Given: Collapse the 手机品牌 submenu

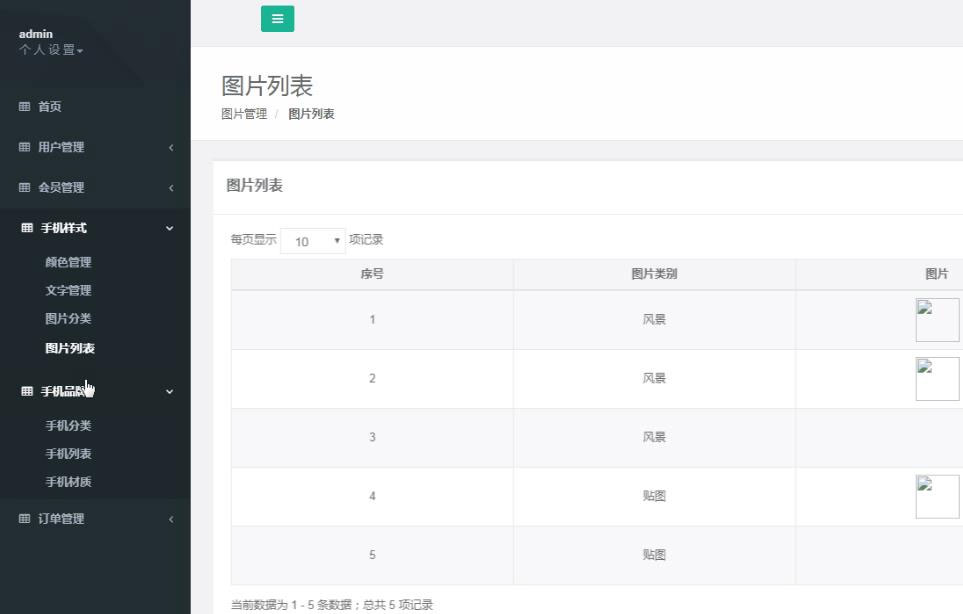Looking at the screenshot, I should pos(170,391).
